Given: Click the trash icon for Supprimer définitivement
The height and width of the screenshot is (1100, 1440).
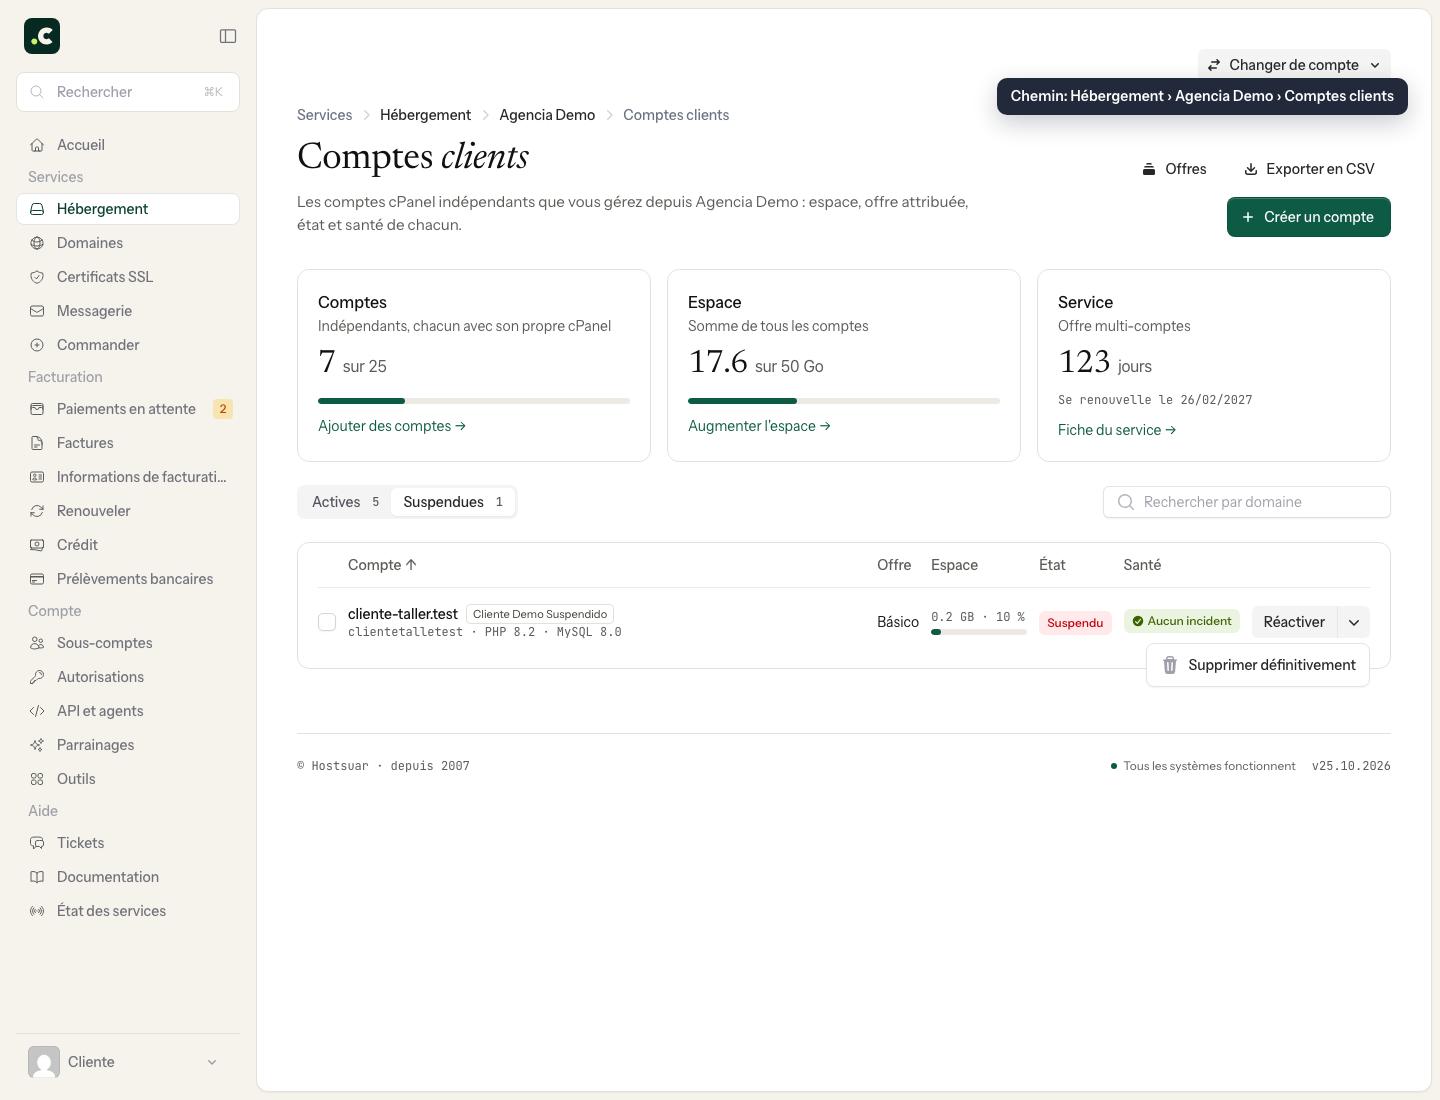Looking at the screenshot, I should (1170, 665).
